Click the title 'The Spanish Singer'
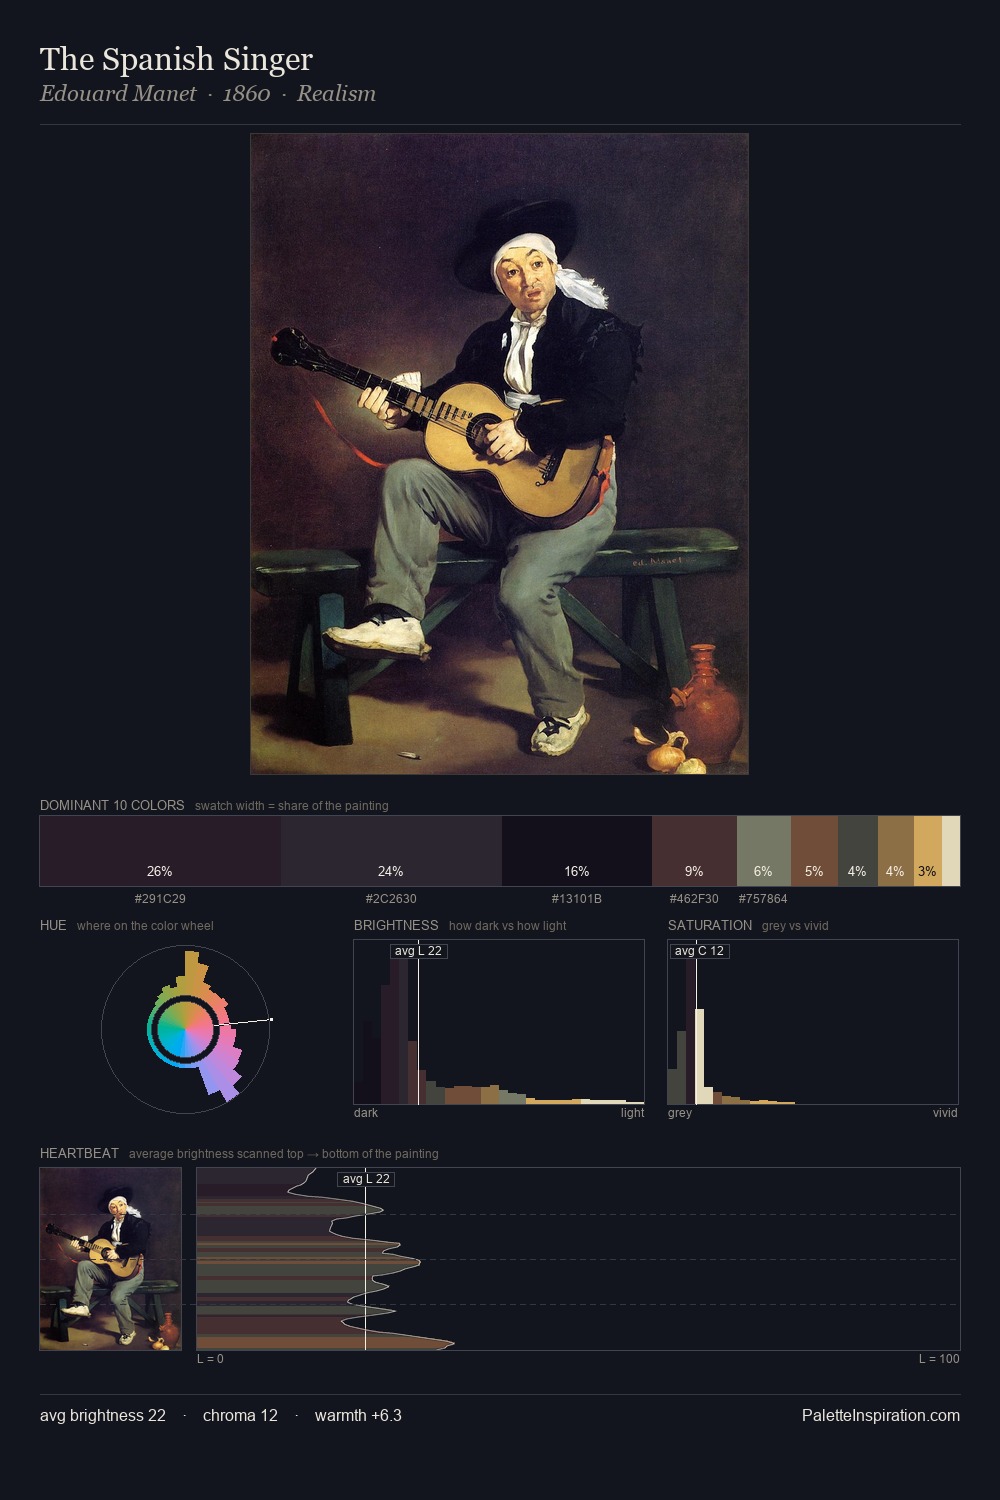The image size is (1000, 1500). [176, 59]
